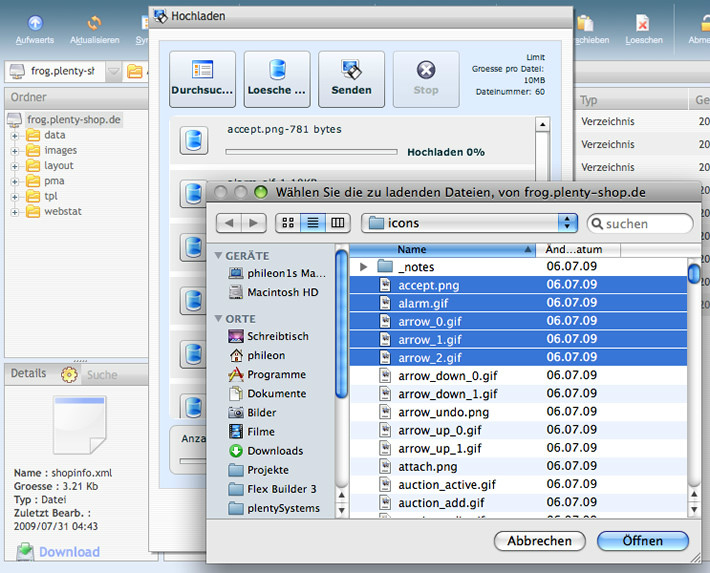The height and width of the screenshot is (573, 710).
Task: Open Projekte folder in sidebar
Action: tap(259, 470)
